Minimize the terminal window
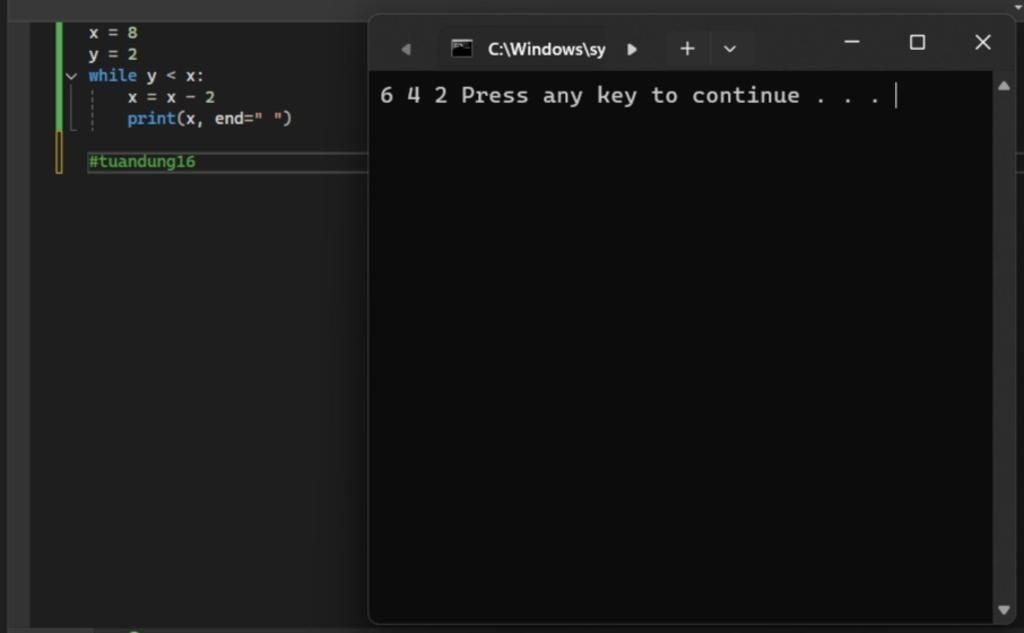 852,42
